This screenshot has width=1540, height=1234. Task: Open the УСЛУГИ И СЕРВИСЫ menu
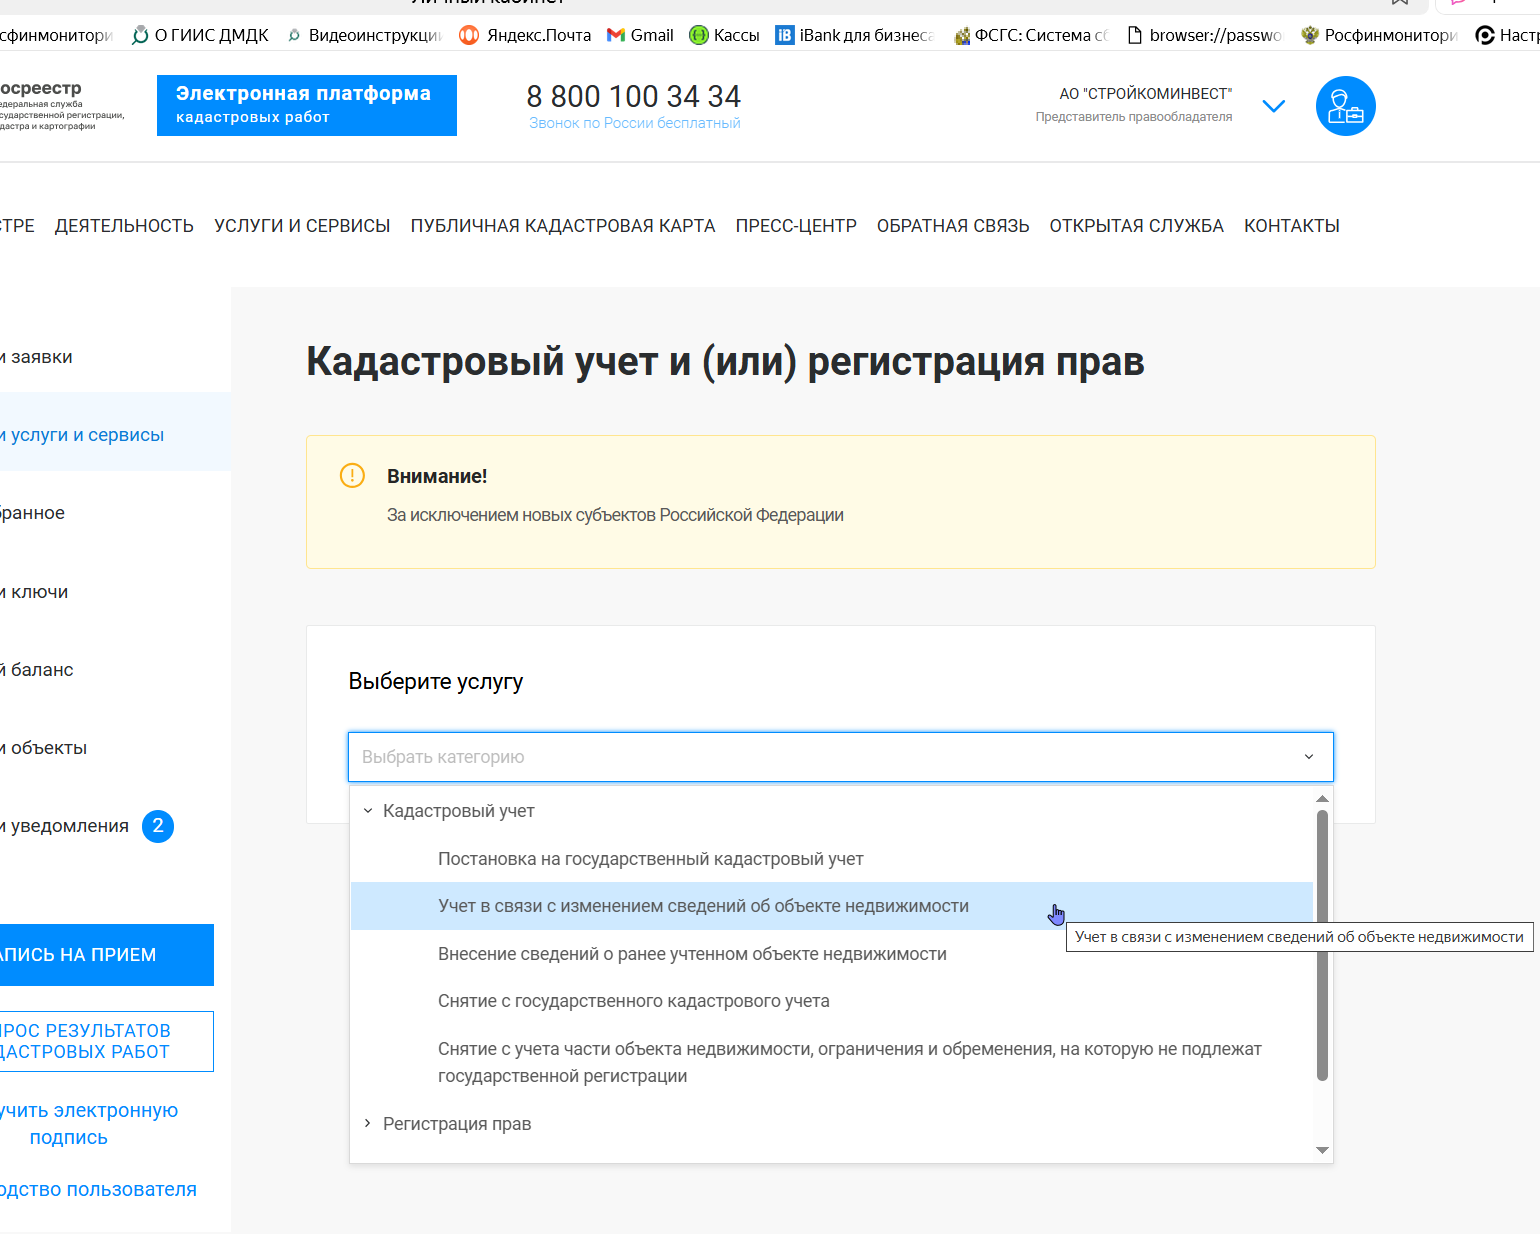(302, 226)
